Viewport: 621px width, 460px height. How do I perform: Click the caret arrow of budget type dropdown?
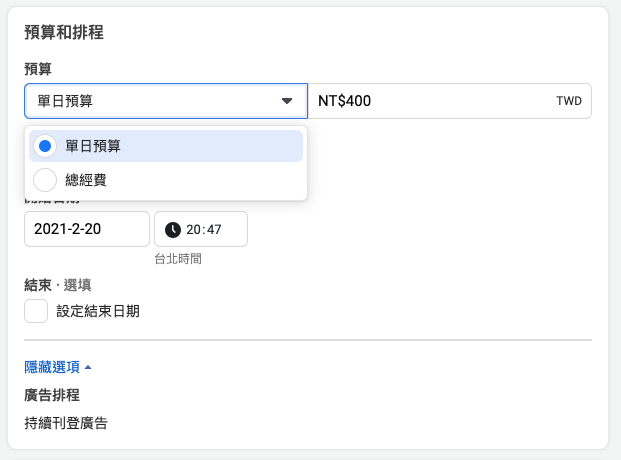click(287, 101)
